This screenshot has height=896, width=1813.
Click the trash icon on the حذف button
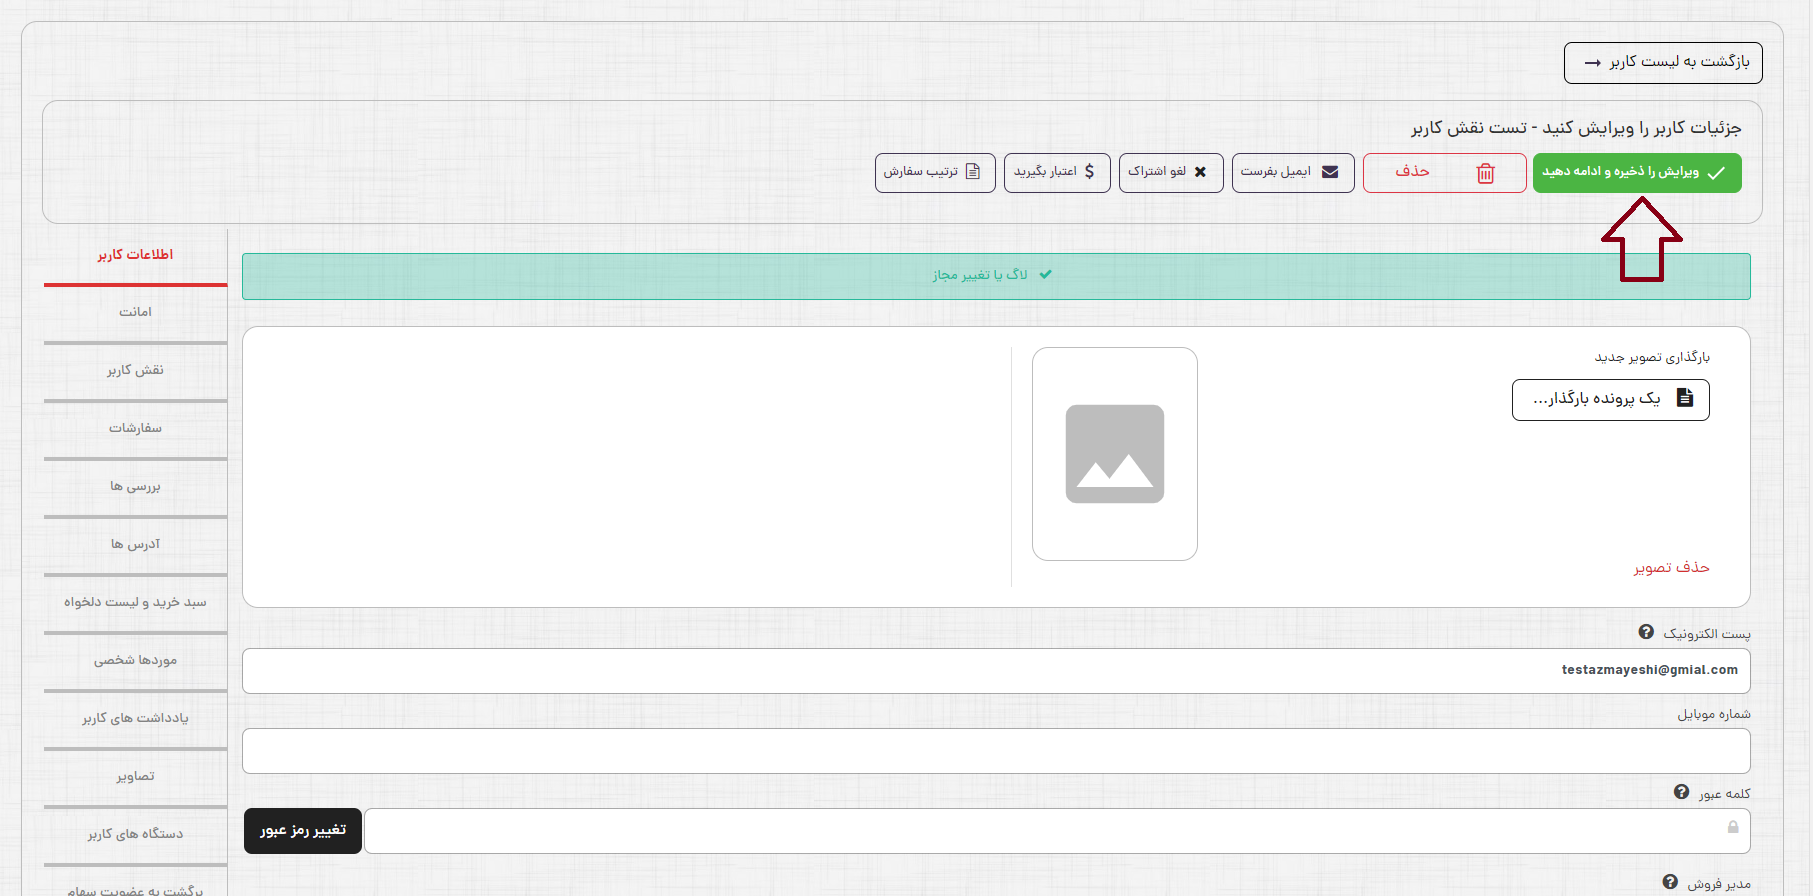[x=1485, y=173]
